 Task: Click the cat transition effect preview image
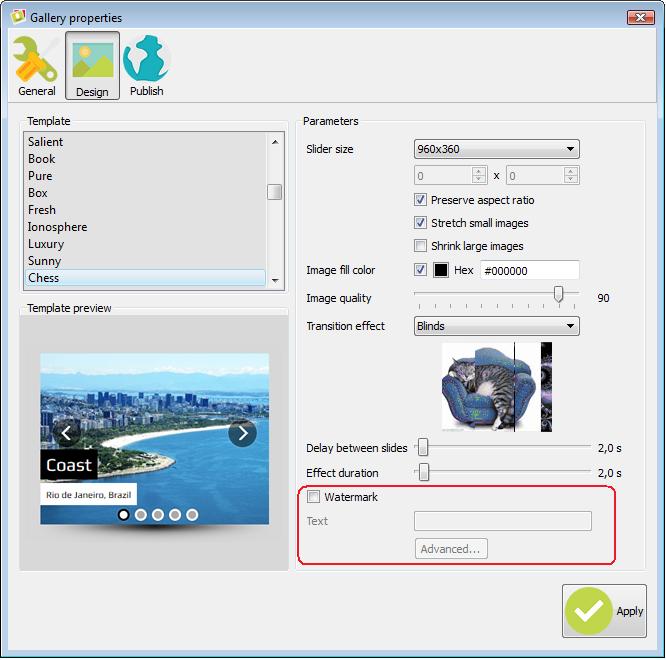coord(497,387)
